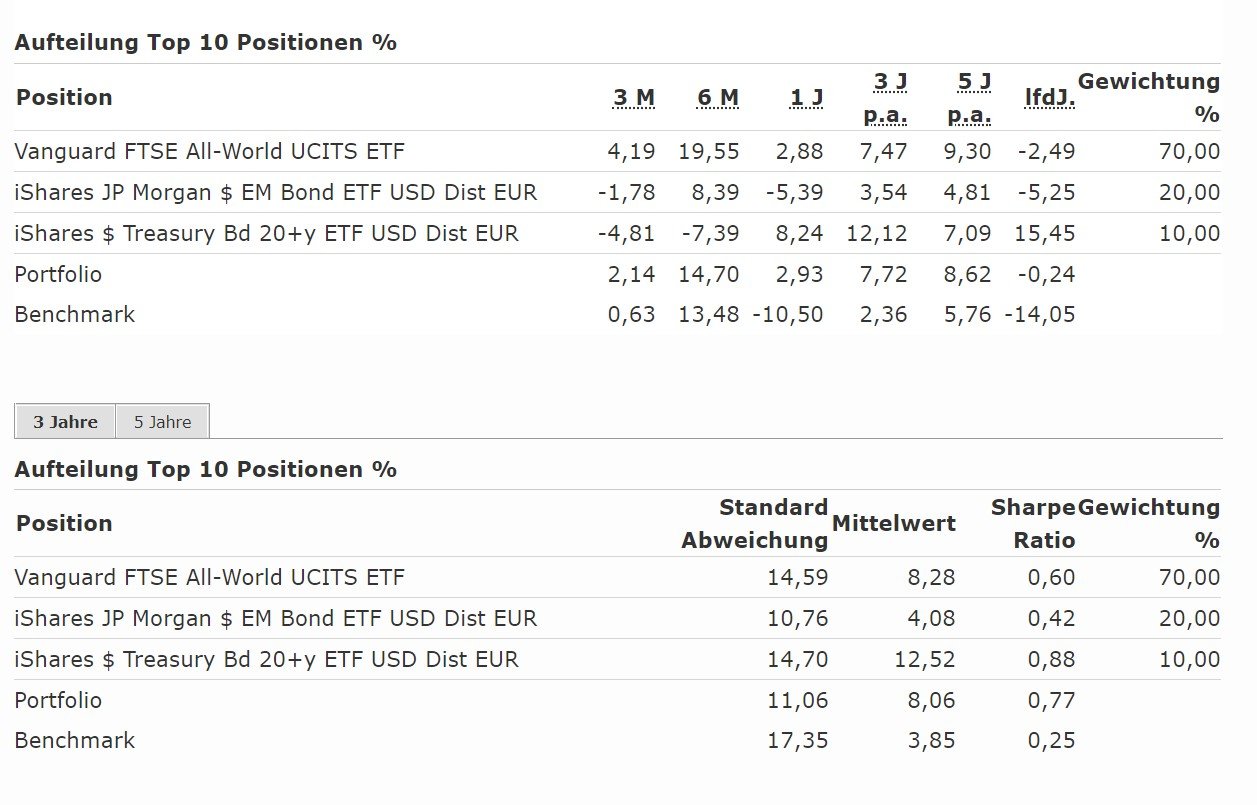The width and height of the screenshot is (1257, 805).
Task: Select the 3 Jahre tab
Action: (65, 422)
